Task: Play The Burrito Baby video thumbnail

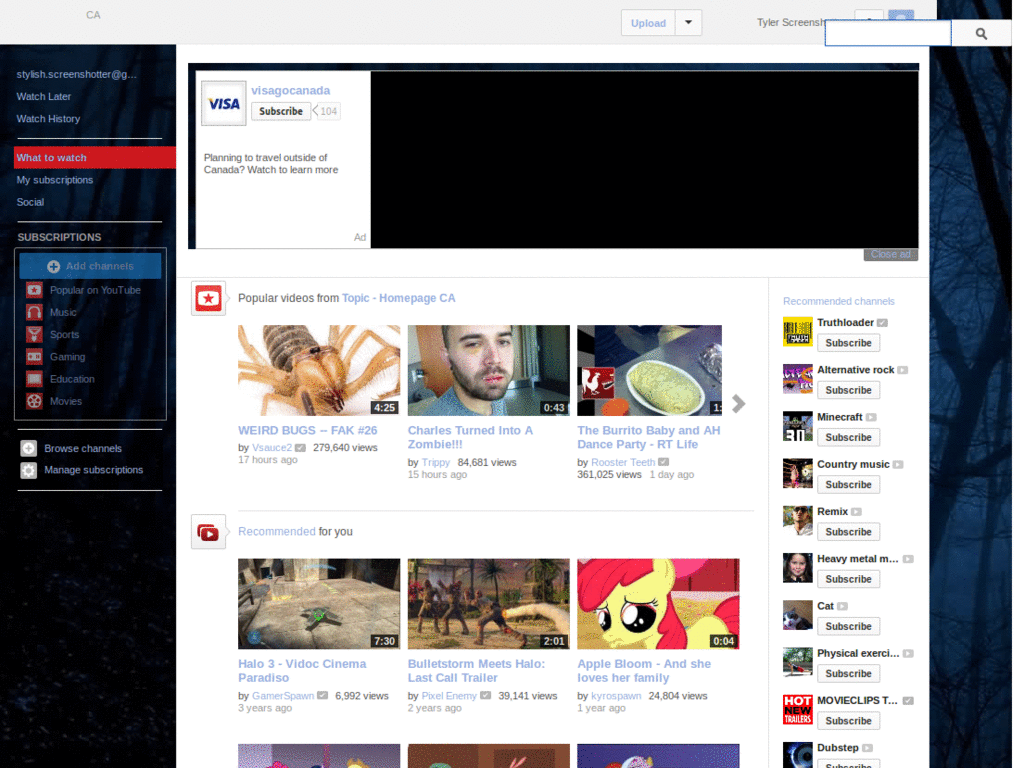Action: pyautogui.click(x=649, y=370)
